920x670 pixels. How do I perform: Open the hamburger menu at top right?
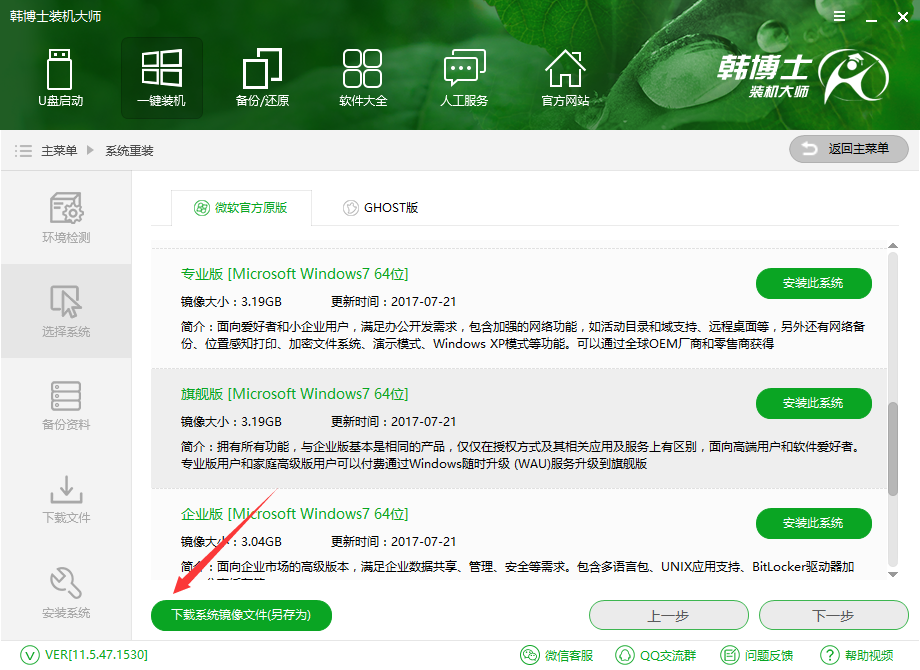(x=839, y=16)
